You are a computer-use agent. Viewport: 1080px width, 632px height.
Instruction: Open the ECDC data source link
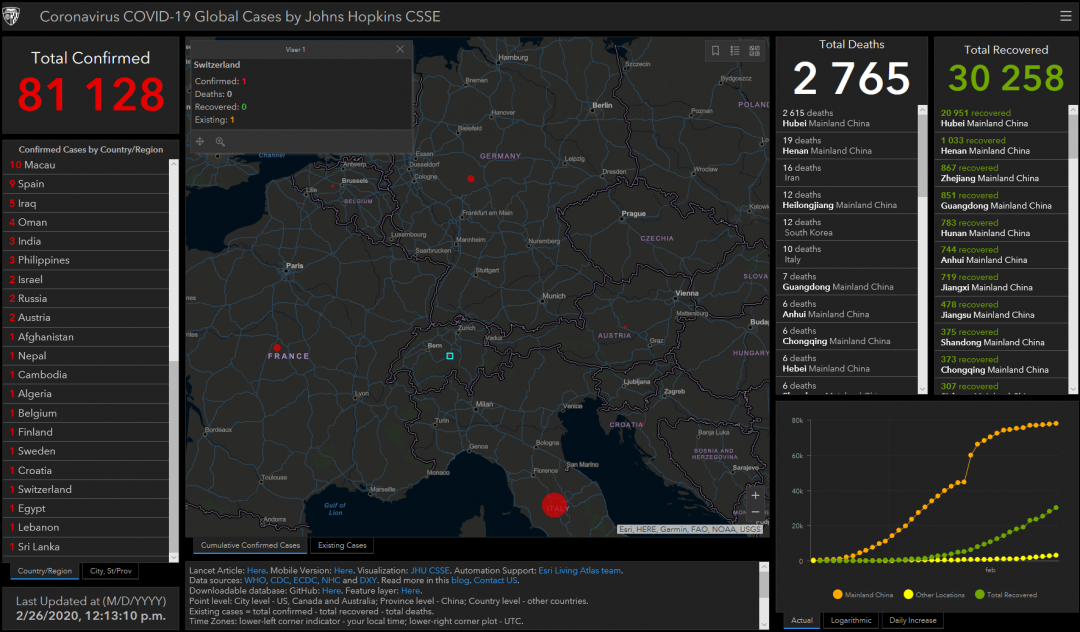coord(305,580)
